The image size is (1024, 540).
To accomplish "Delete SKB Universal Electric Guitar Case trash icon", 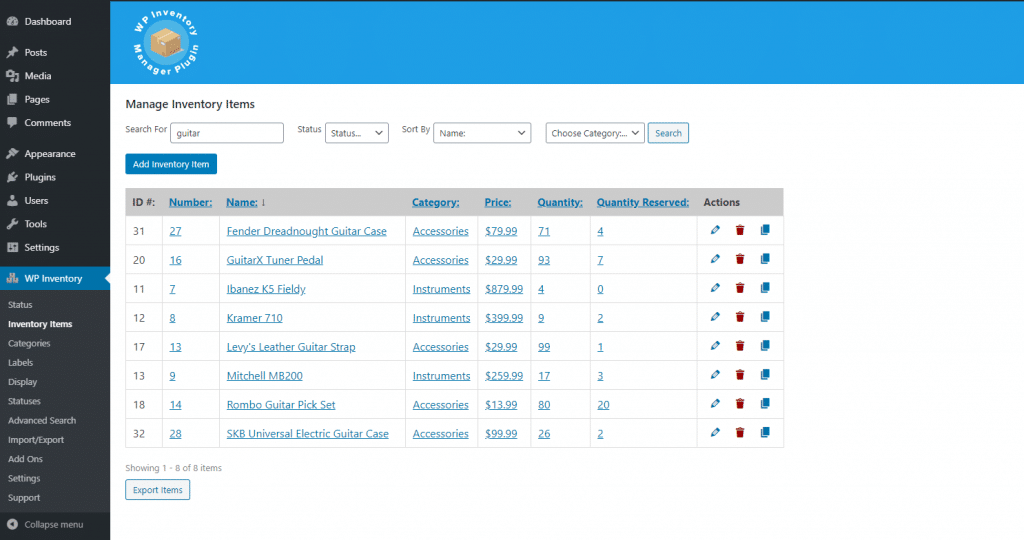I will 740,432.
